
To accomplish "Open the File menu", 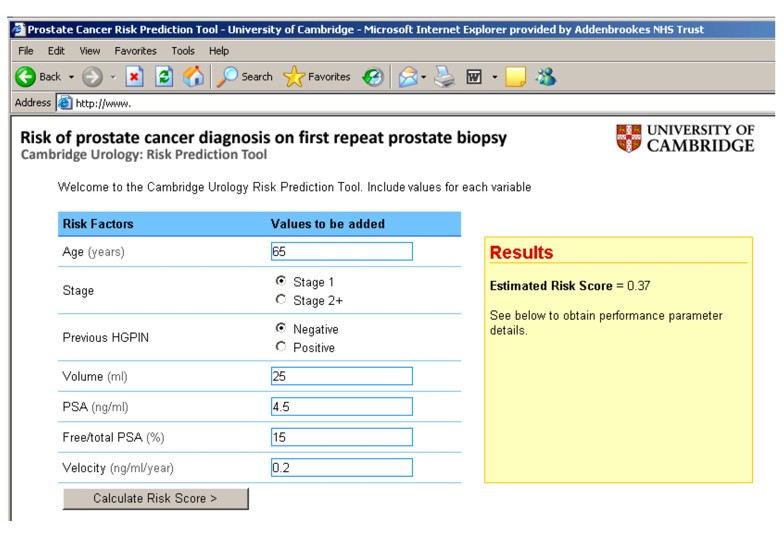I will pyautogui.click(x=26, y=51).
